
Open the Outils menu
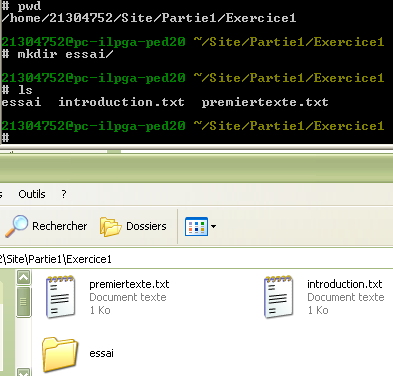click(x=32, y=194)
